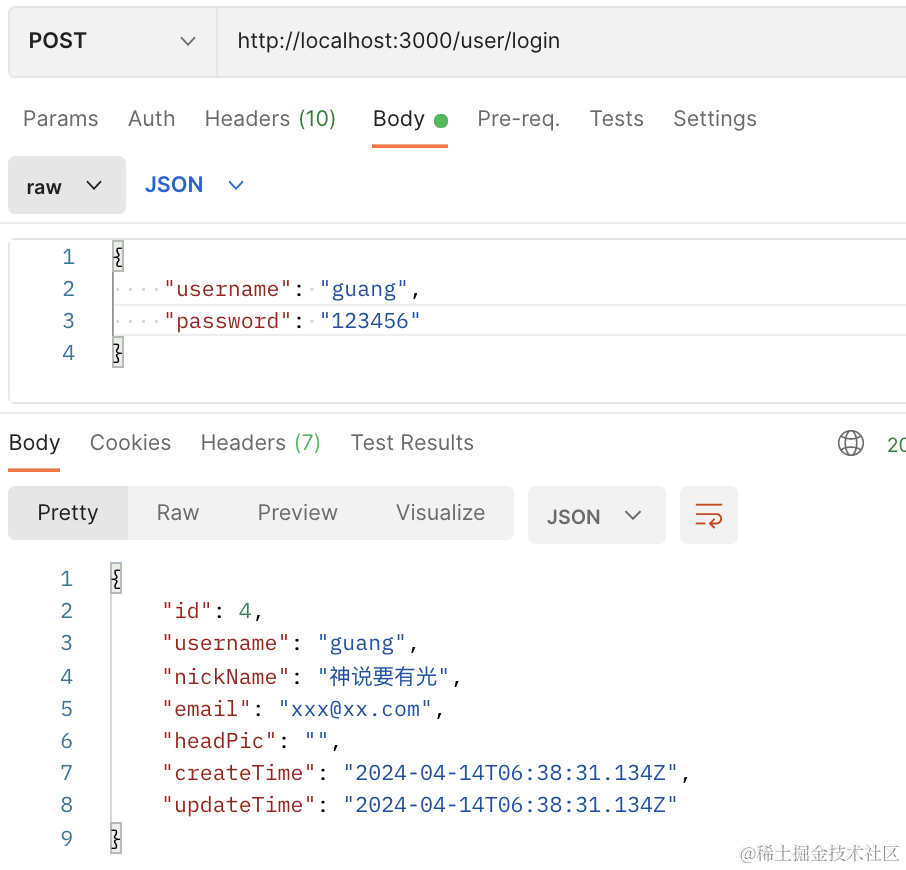
Task: Open the Auth tab
Action: coord(151,119)
